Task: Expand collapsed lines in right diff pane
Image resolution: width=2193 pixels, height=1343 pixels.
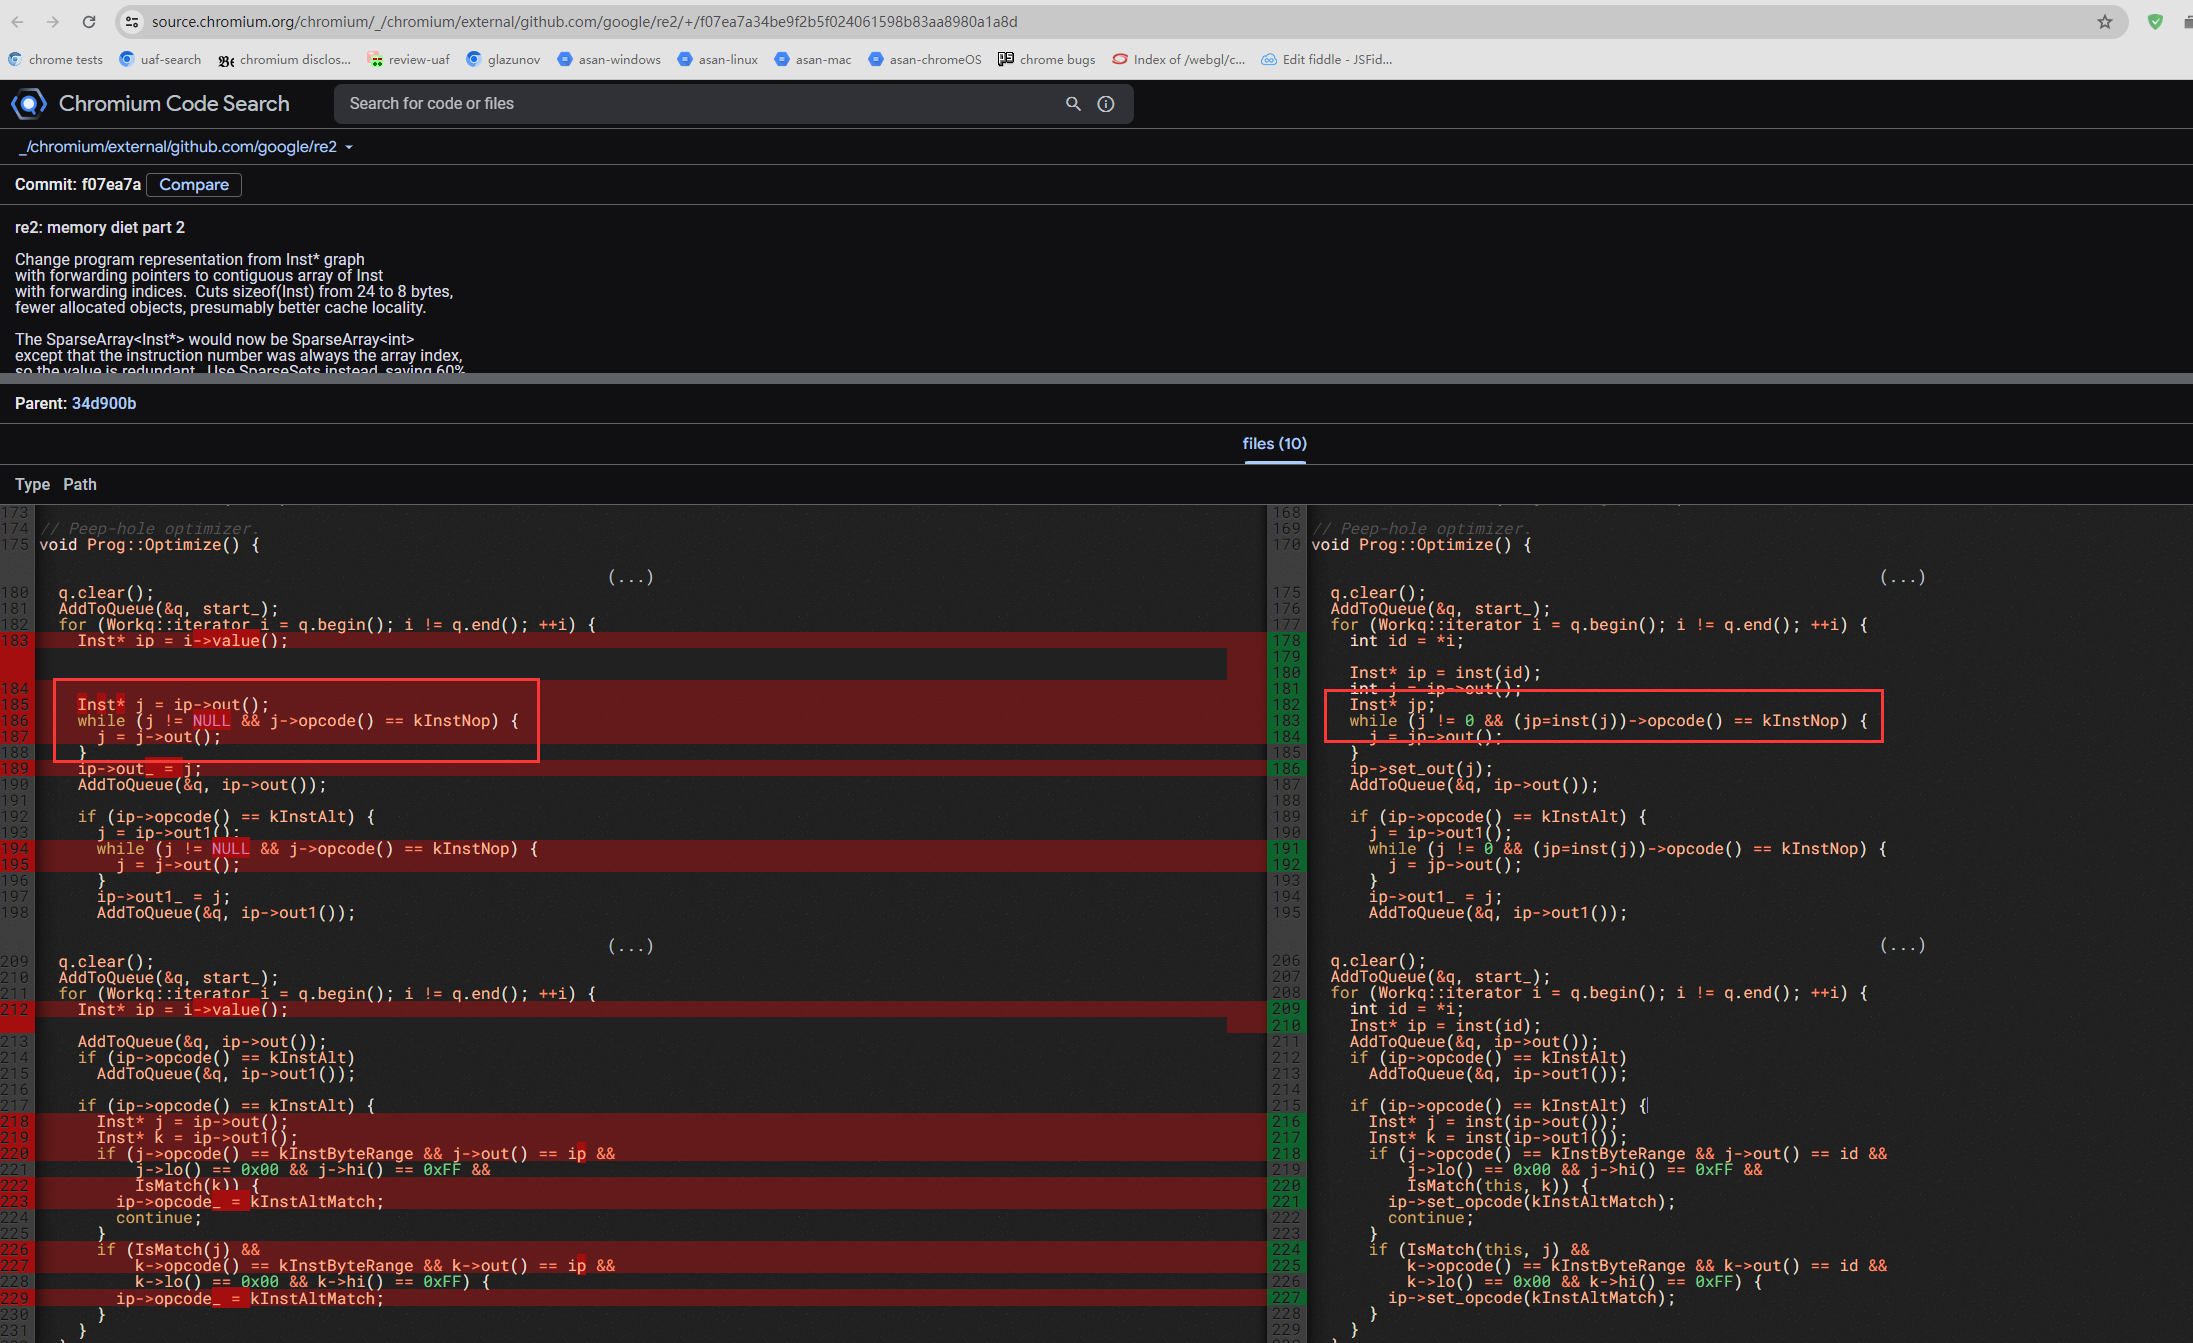Action: 1902,577
